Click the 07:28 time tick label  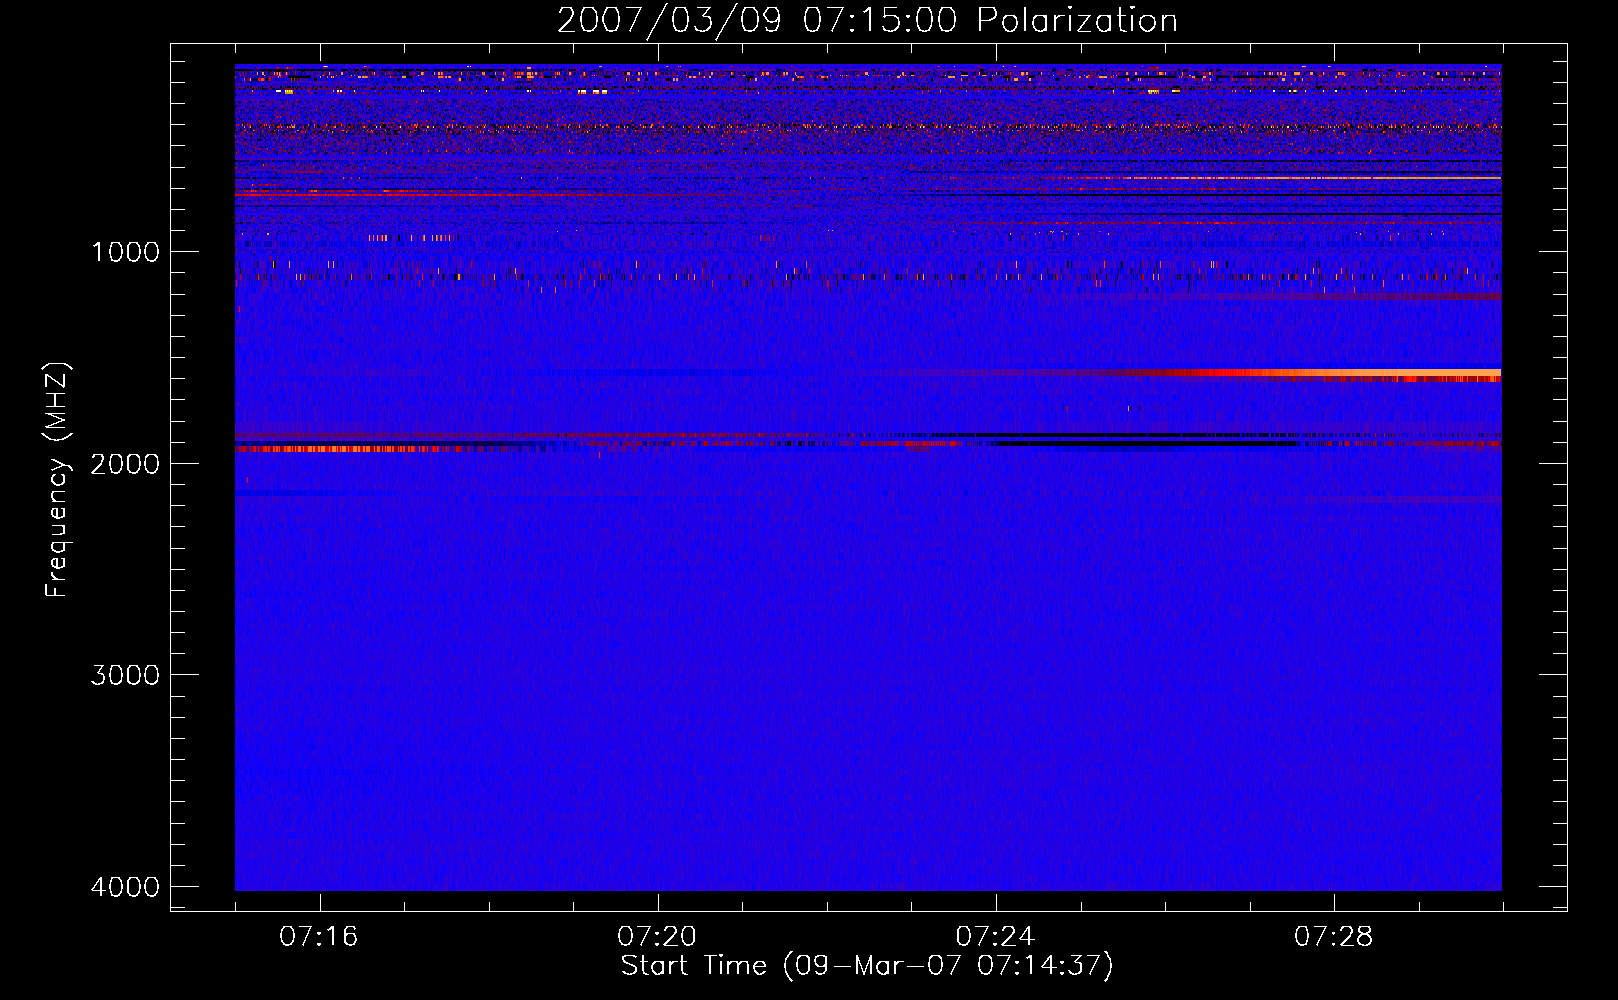(1334, 936)
